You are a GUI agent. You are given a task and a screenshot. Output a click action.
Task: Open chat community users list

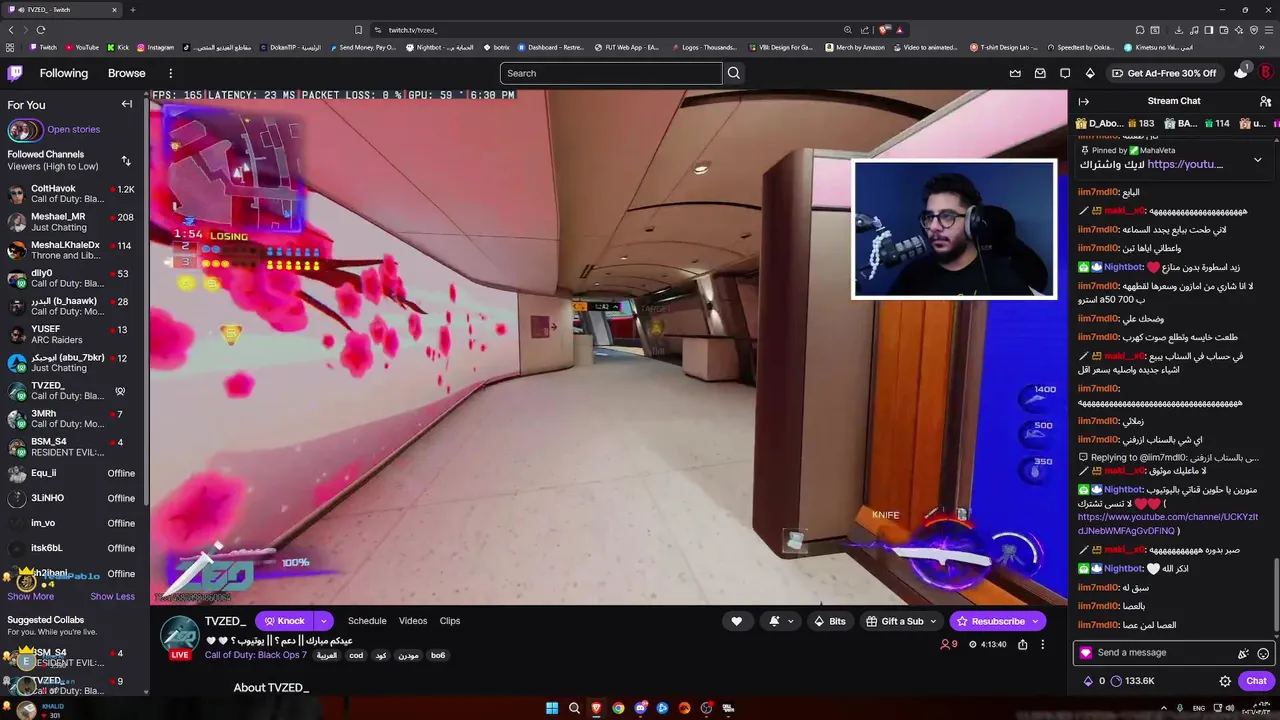pos(1265,101)
